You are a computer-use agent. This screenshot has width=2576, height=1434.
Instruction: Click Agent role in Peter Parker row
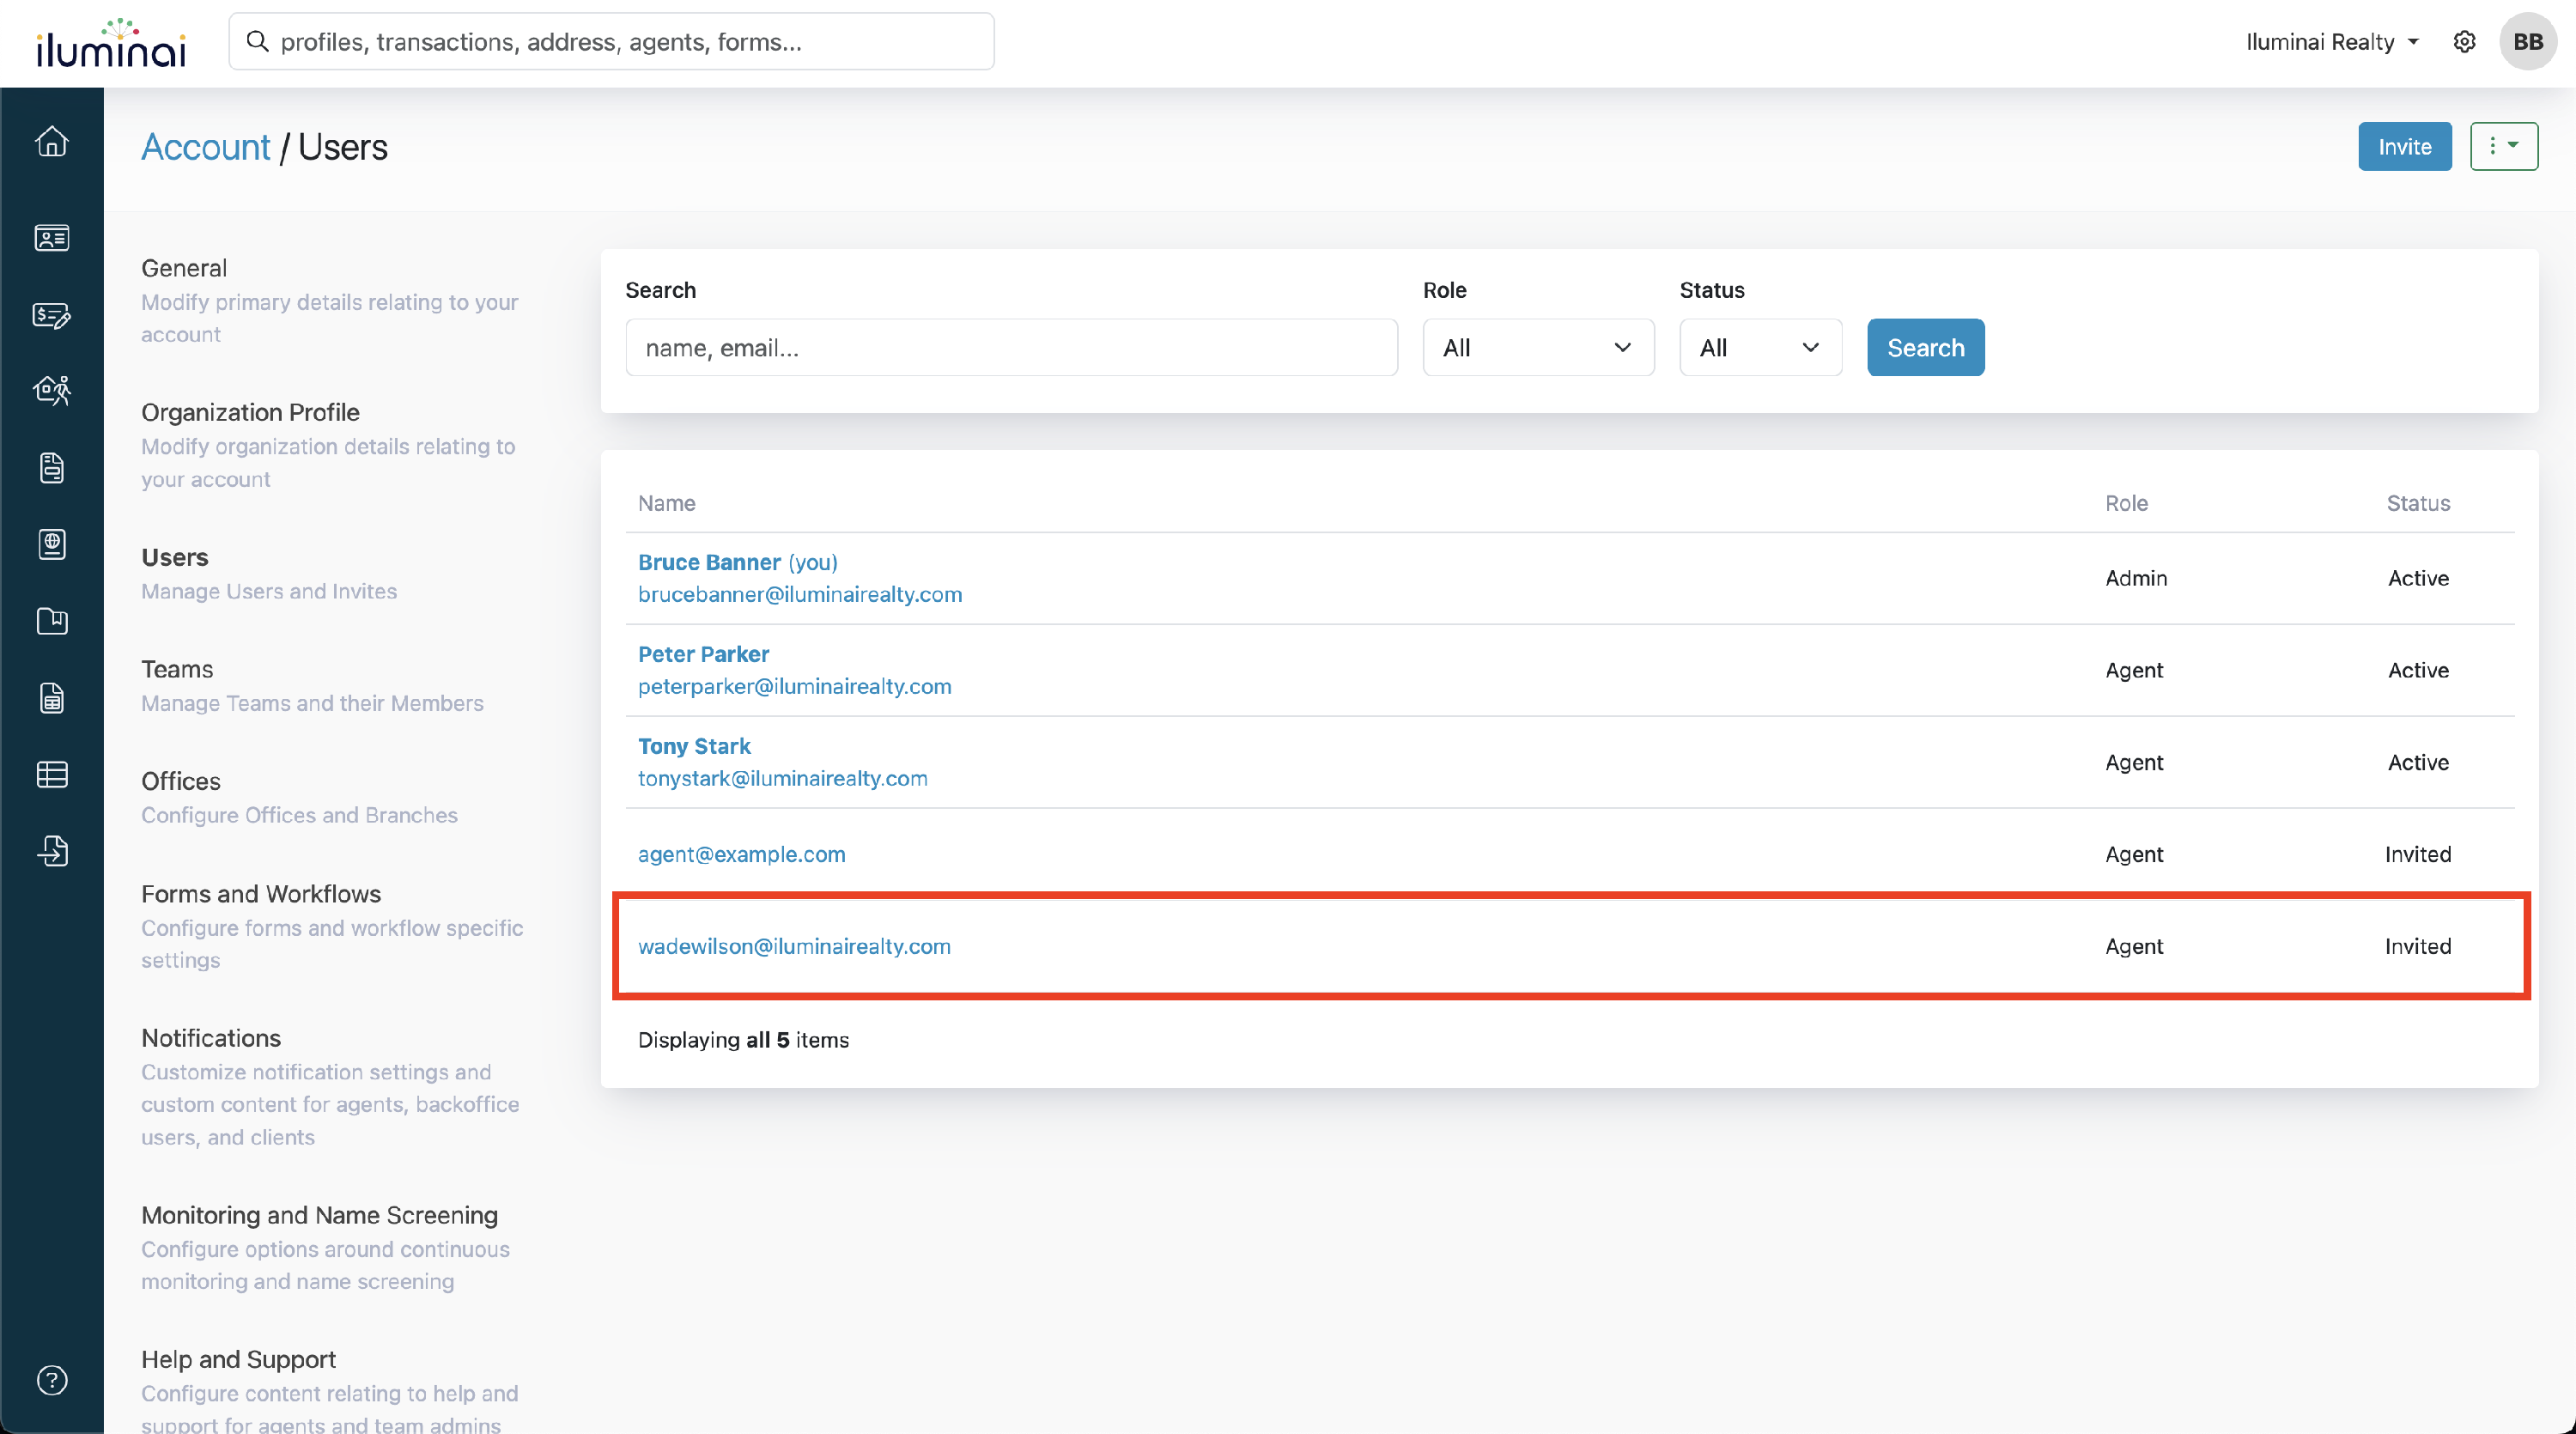tap(2134, 670)
